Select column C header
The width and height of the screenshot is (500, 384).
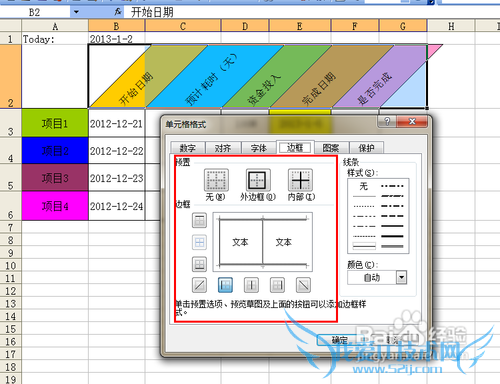[183, 26]
